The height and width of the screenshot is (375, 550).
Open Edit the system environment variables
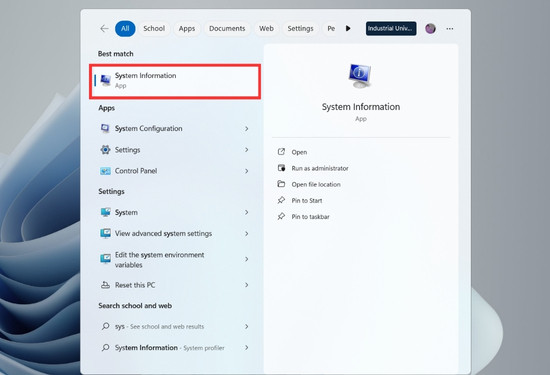click(175, 259)
